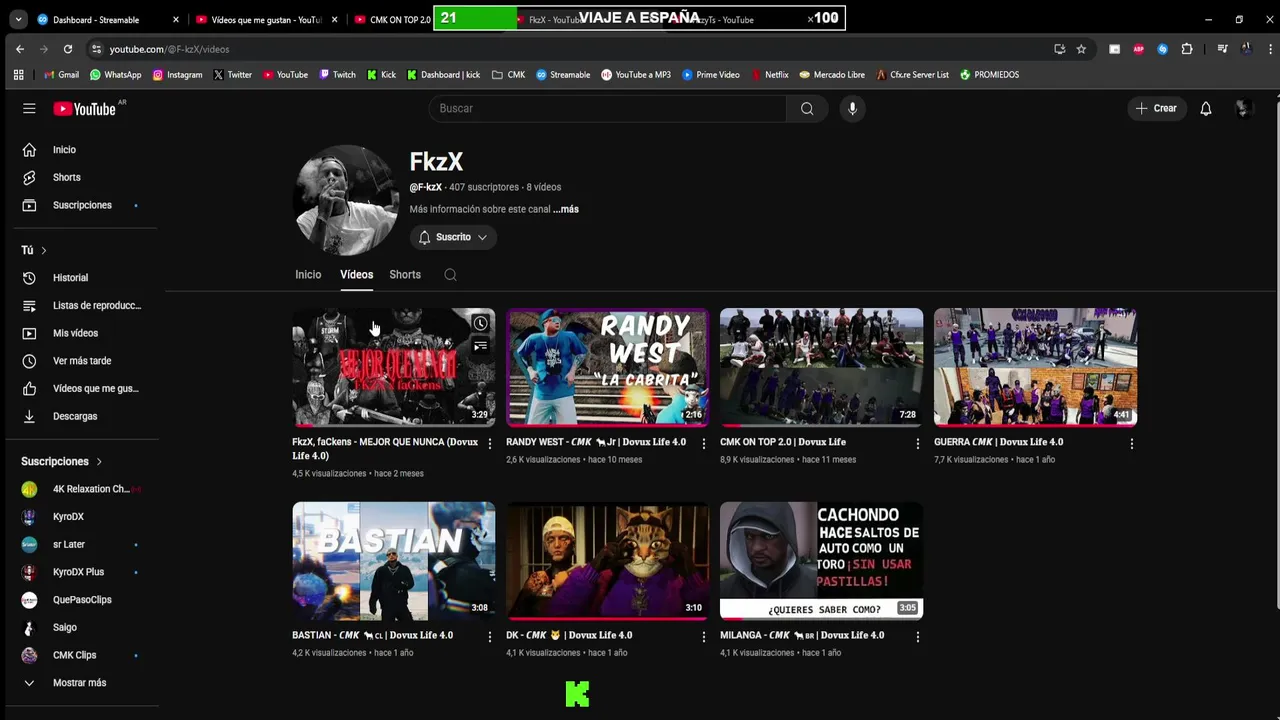Click the search magnifier button
Viewport: 1280px width, 720px height.
[x=807, y=108]
